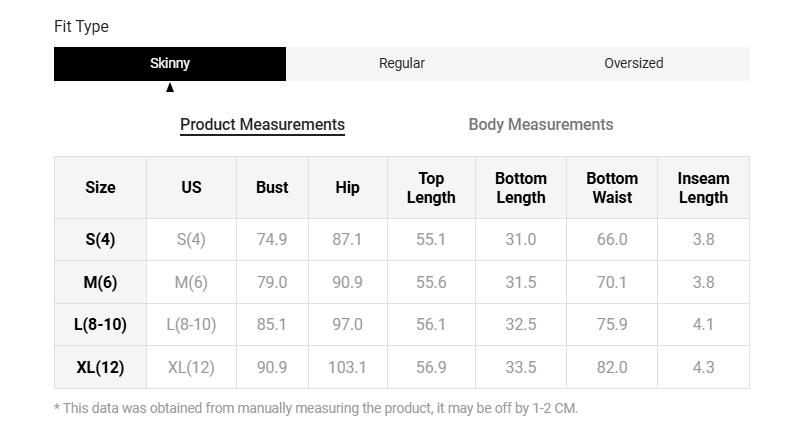Image resolution: width=787 pixels, height=439 pixels.
Task: Click the small triangle under Skinny
Action: (170, 88)
